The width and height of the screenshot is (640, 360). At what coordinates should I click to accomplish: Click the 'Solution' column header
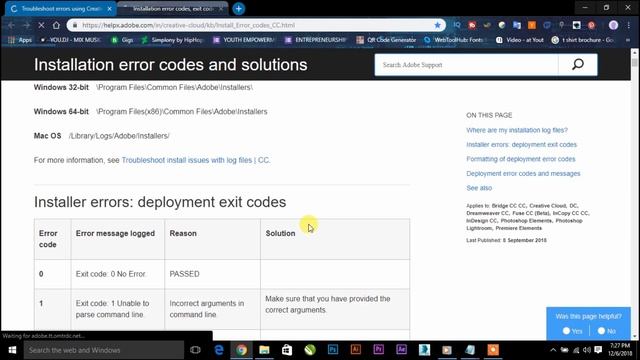tap(335, 239)
